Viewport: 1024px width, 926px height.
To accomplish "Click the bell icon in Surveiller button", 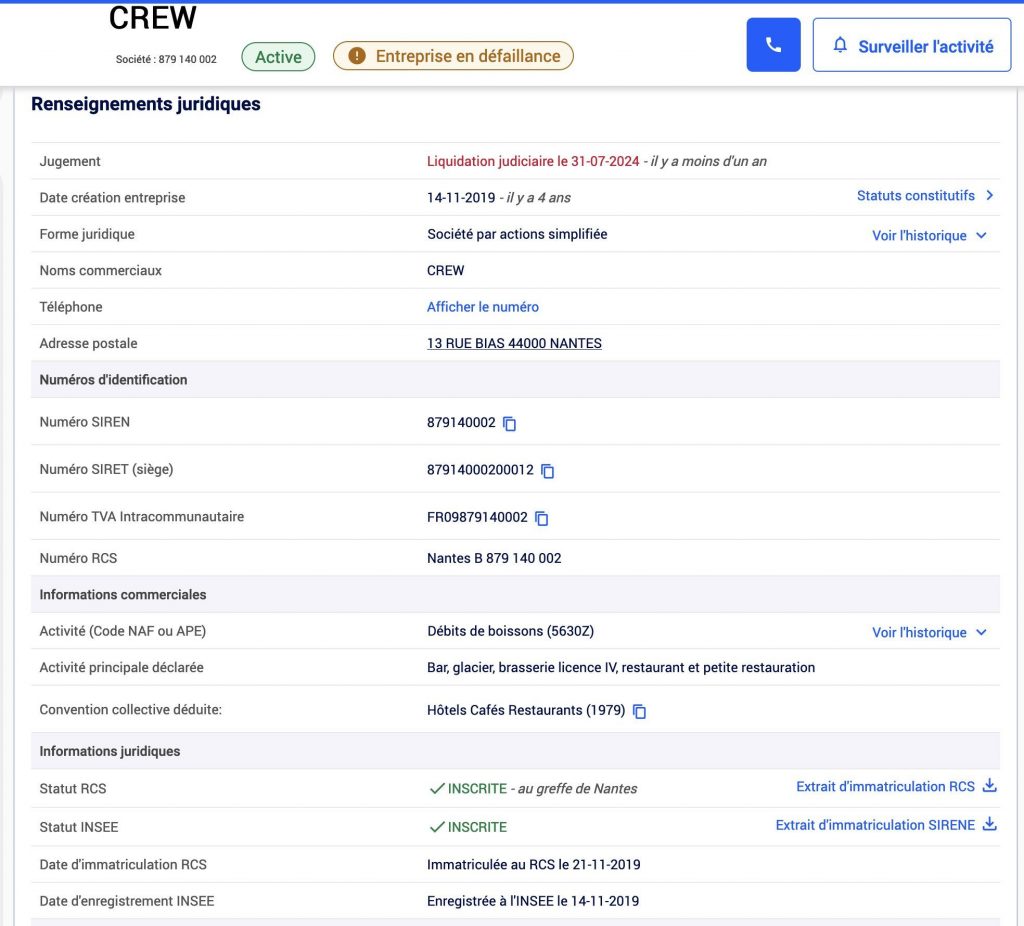I will click(x=840, y=46).
